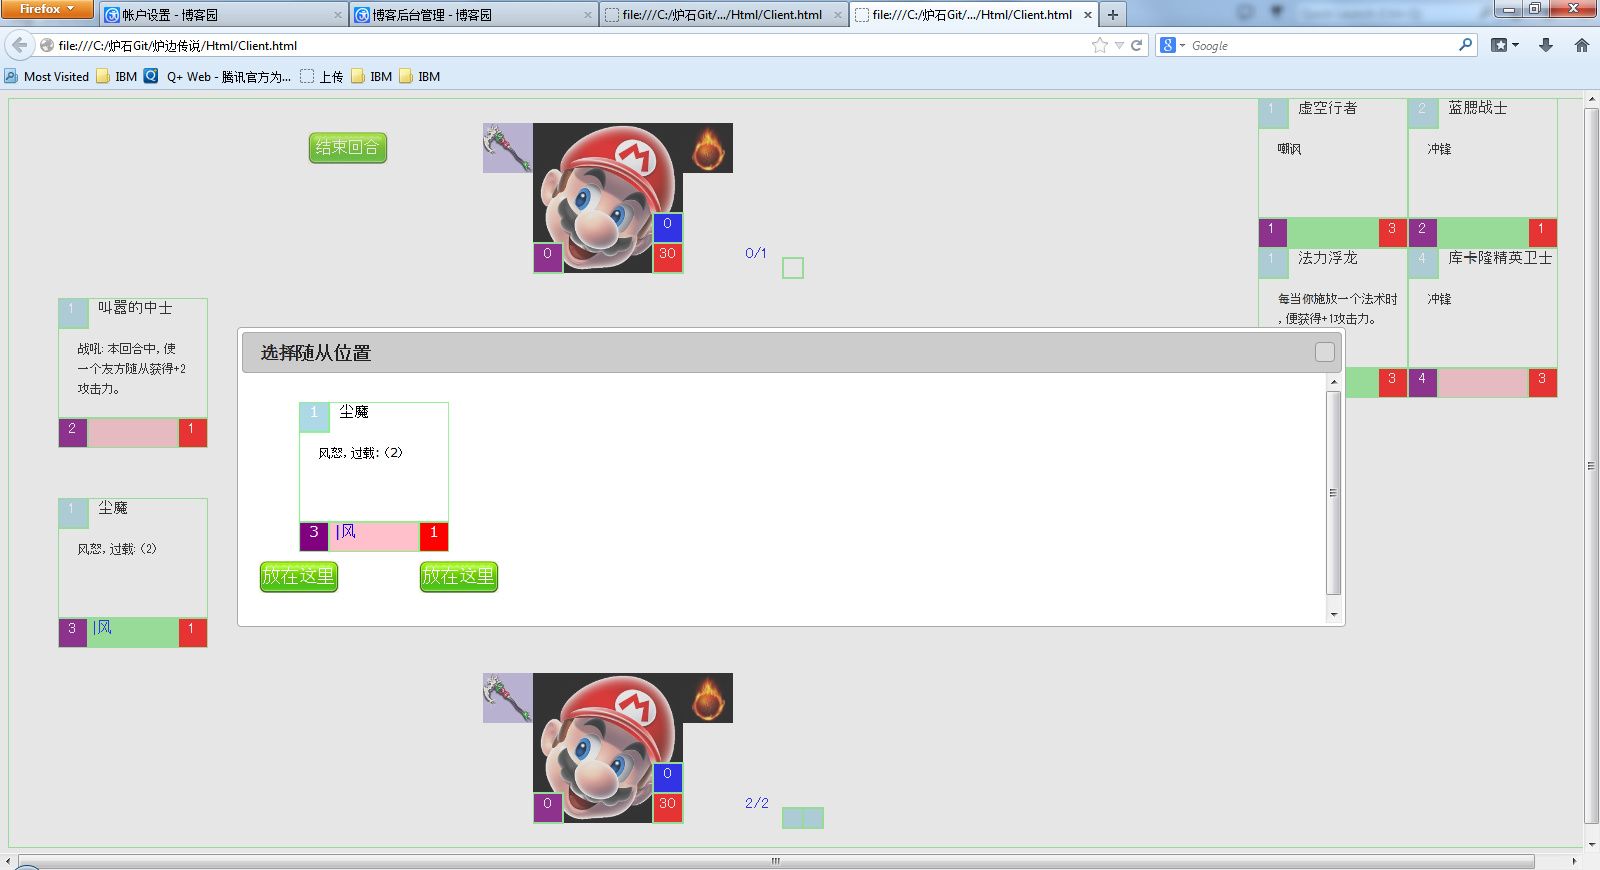Bookmark this page with the star icon
The height and width of the screenshot is (870, 1600).
click(1100, 45)
